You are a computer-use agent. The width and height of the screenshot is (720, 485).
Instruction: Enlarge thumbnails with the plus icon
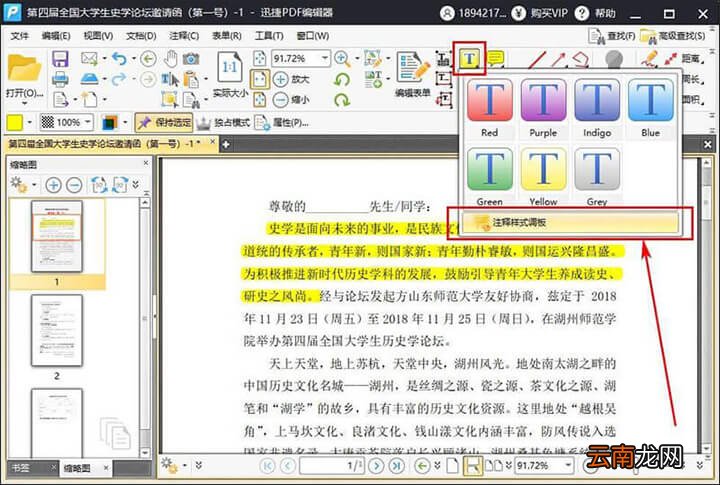point(53,185)
